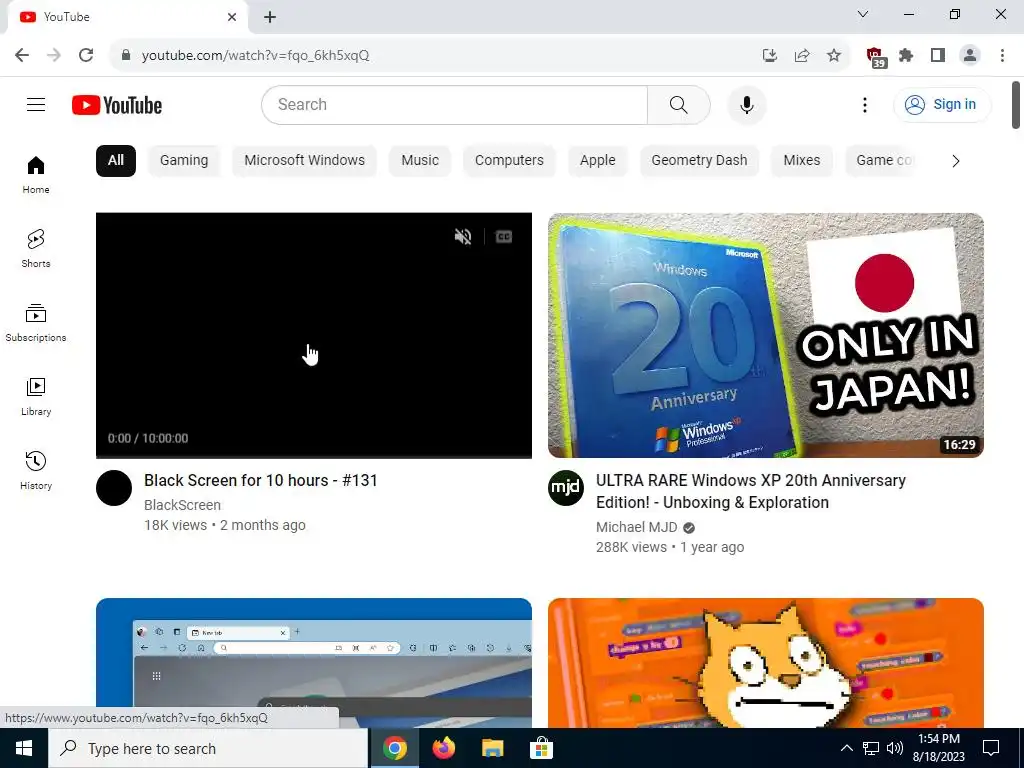
Task: Open the Chrome profile icon
Action: pos(970,56)
